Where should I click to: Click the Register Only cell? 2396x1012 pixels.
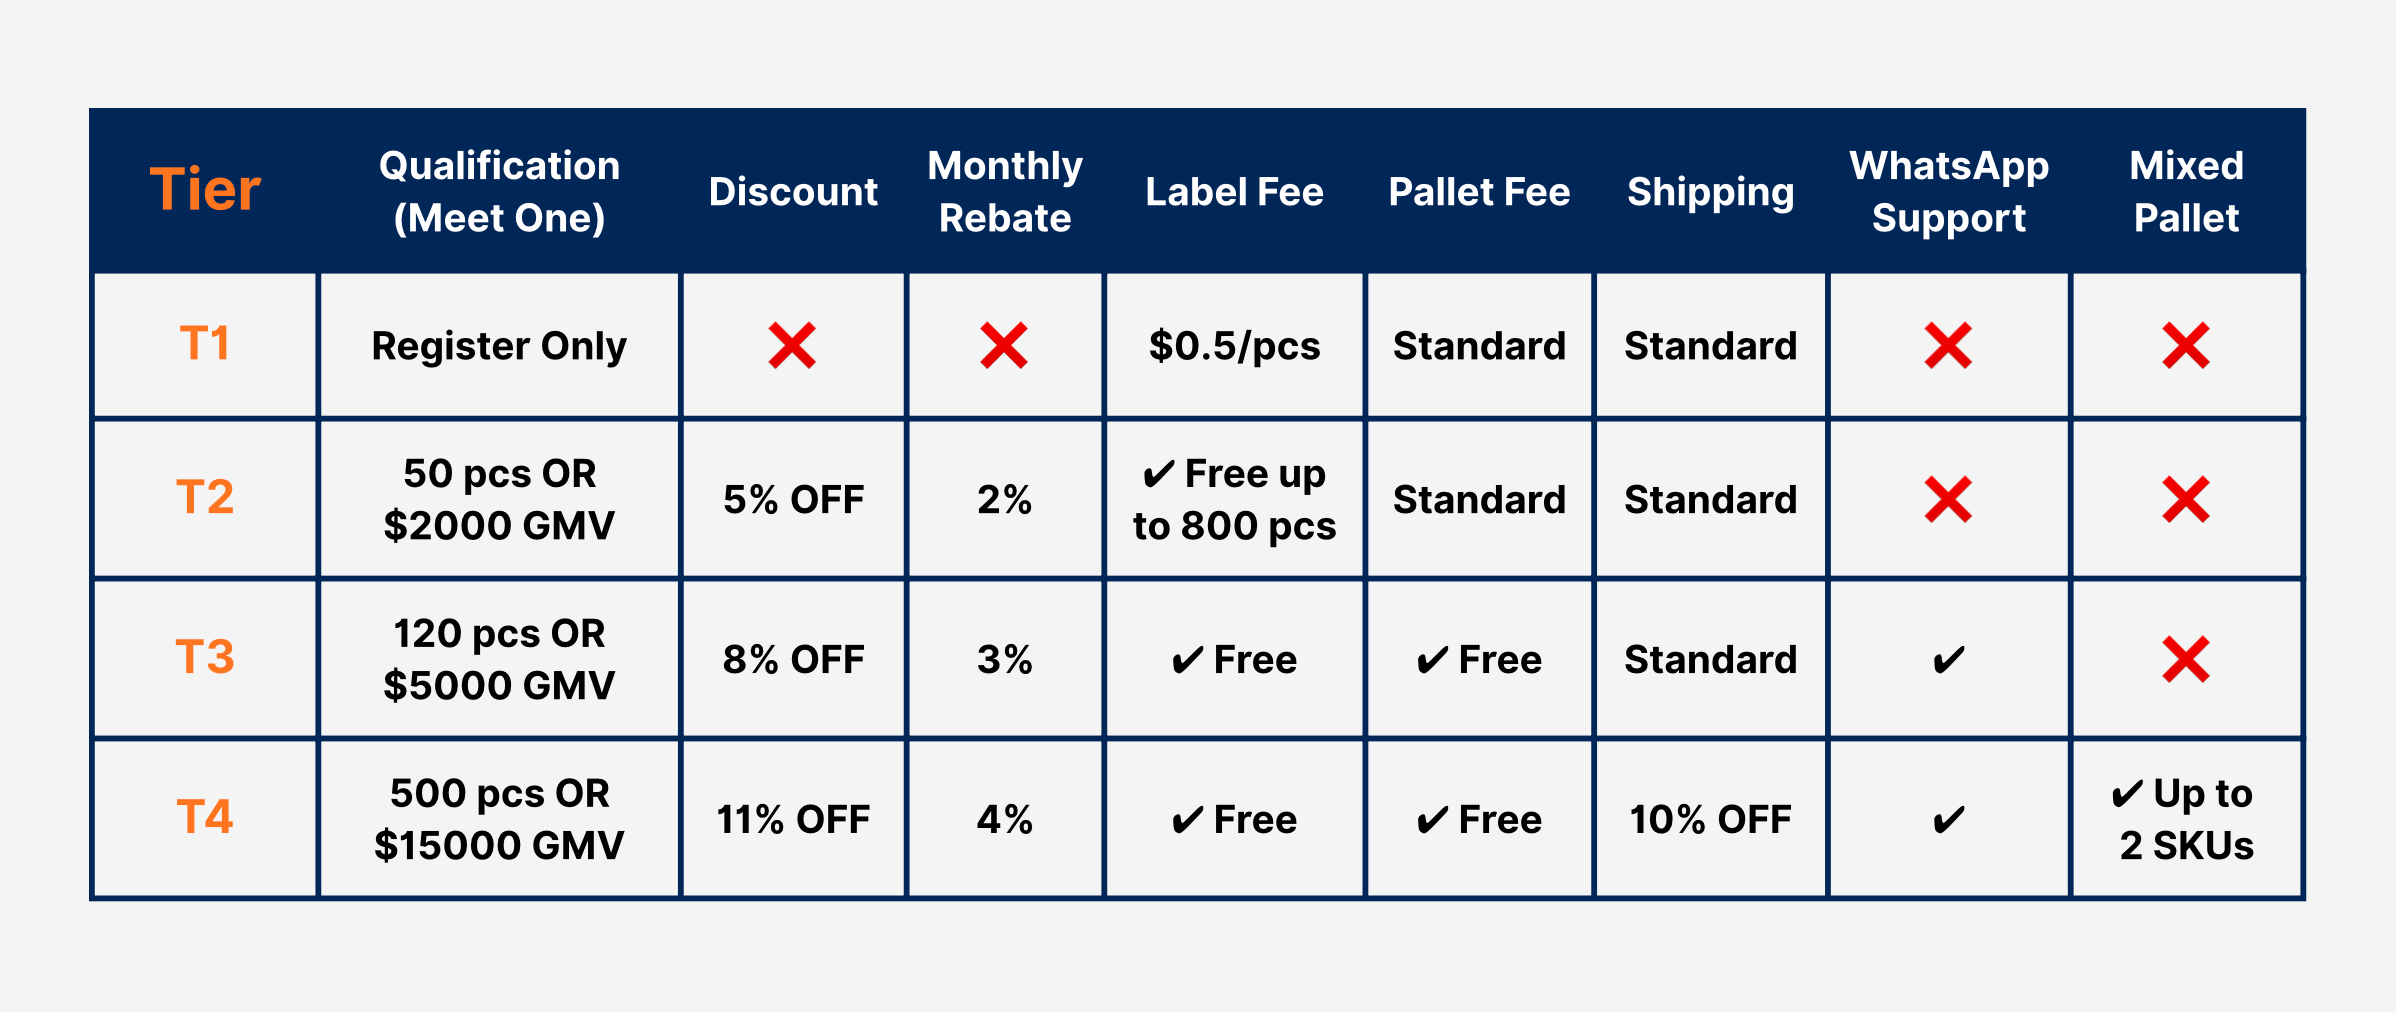(x=499, y=346)
